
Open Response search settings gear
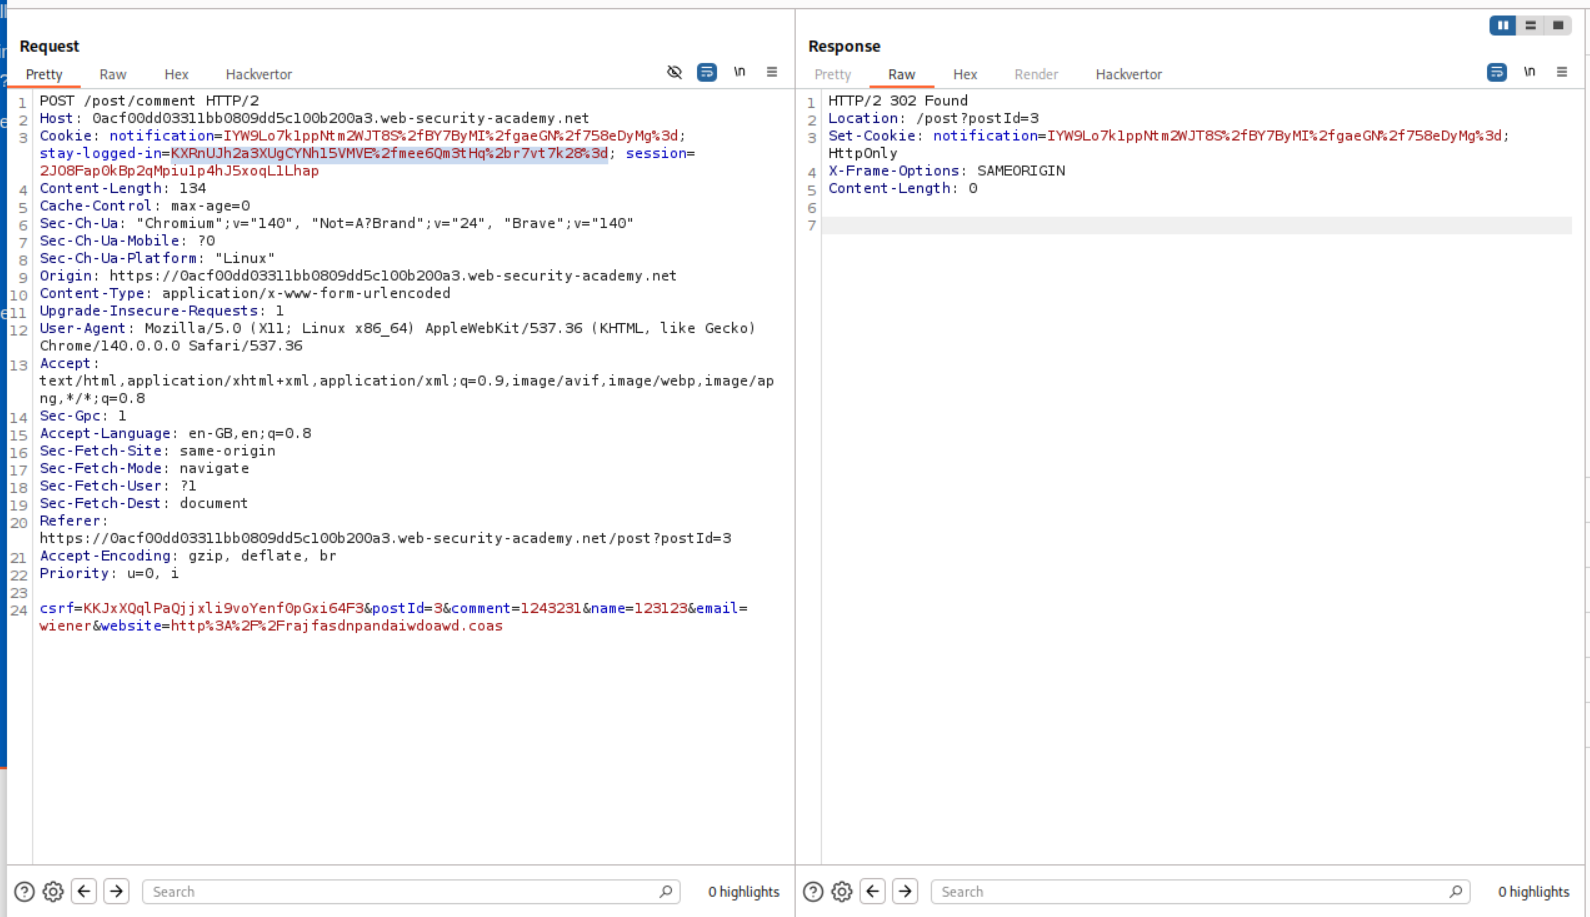point(842,892)
